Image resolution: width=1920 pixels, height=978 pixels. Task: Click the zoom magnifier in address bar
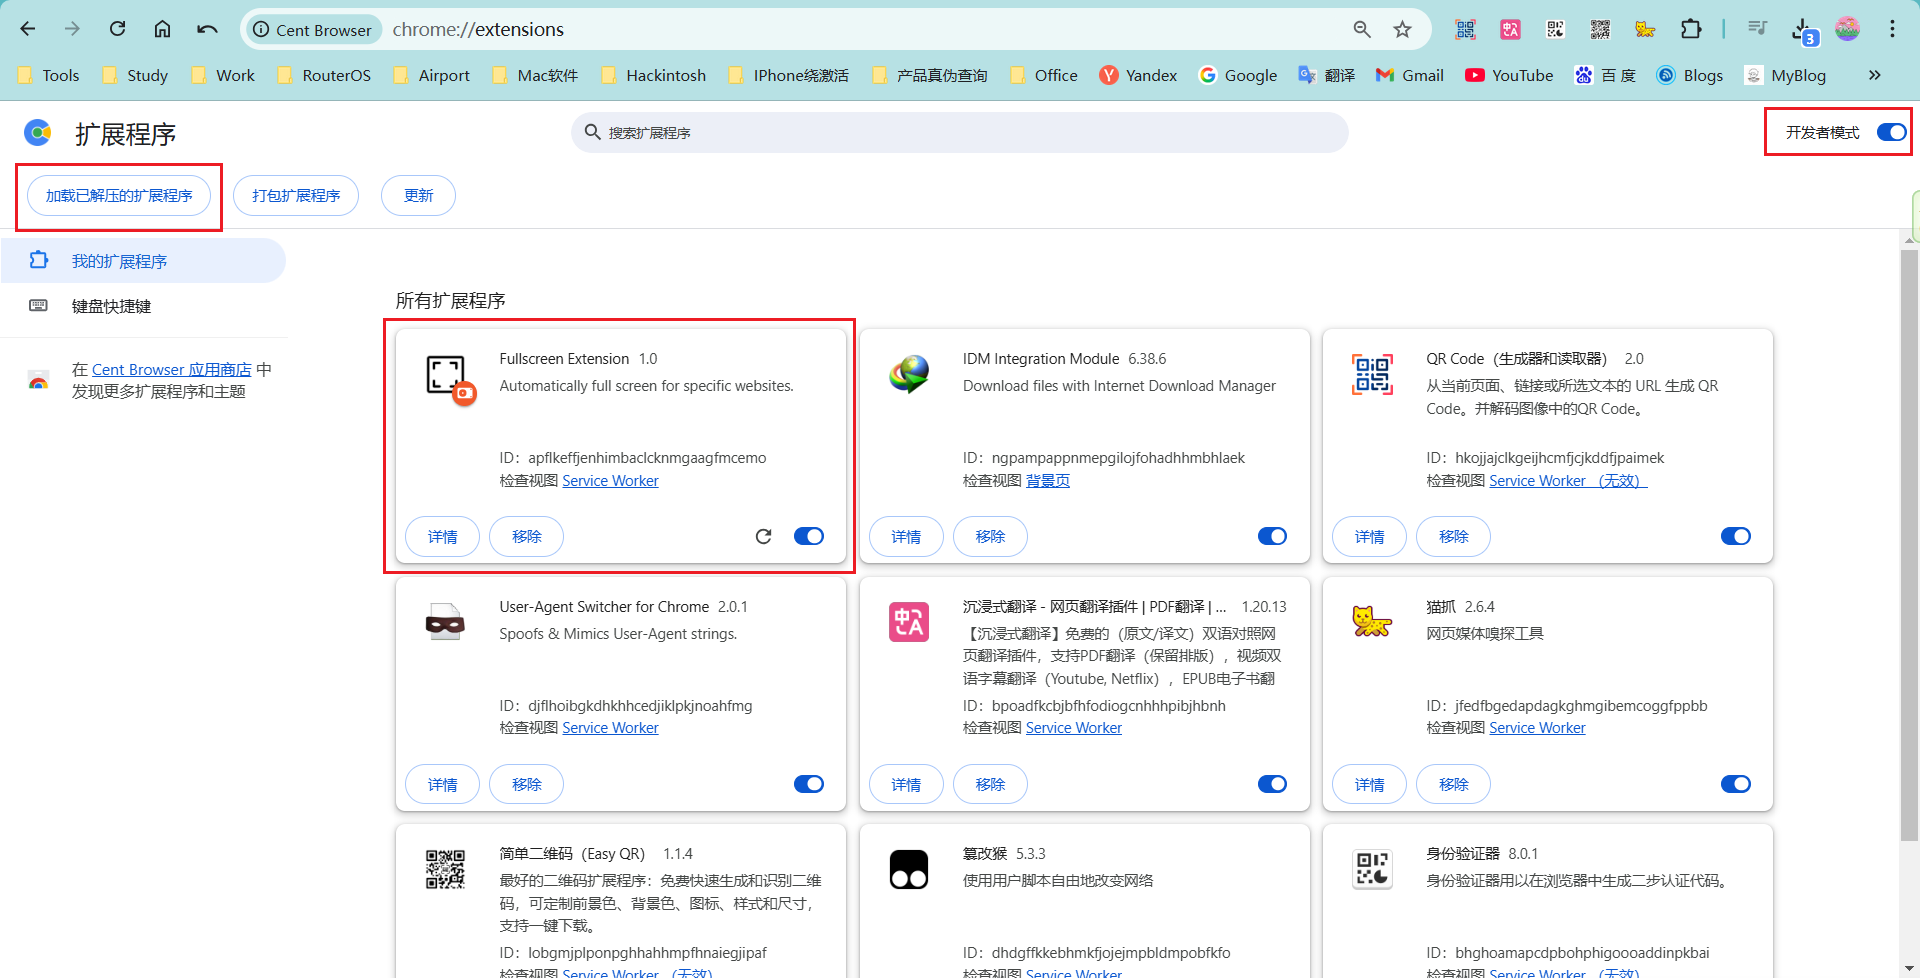point(1362,29)
